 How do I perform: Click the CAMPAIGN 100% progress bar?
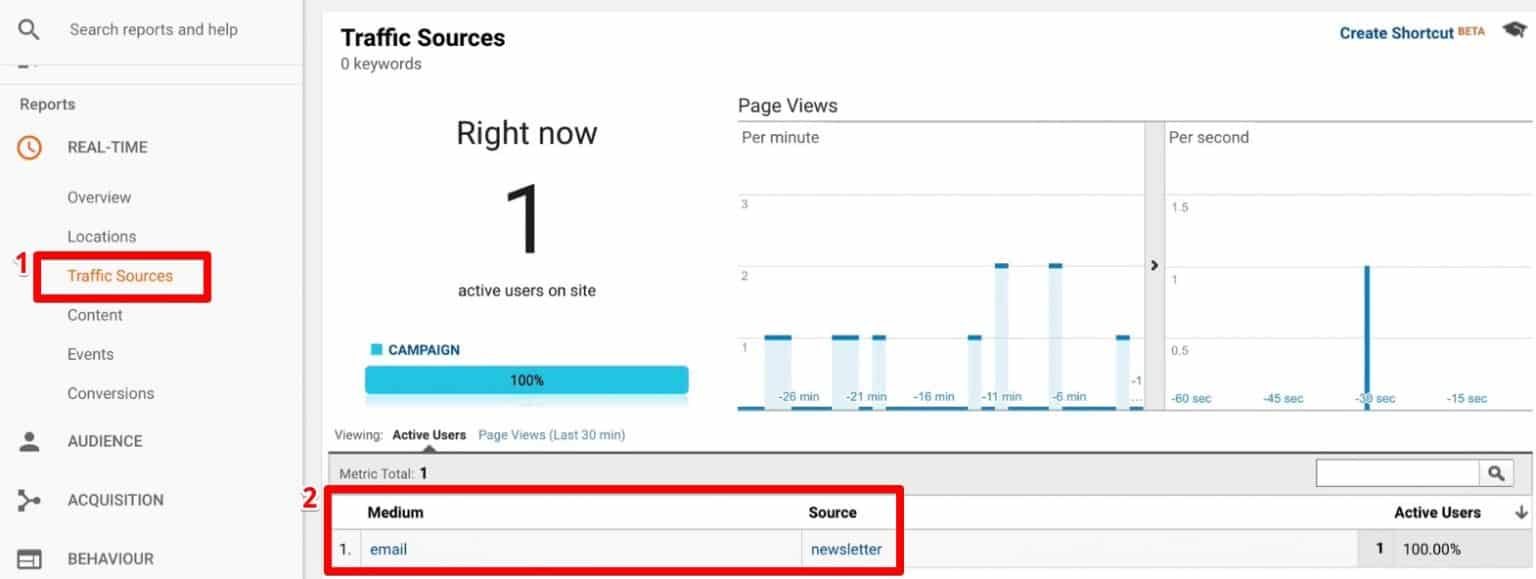[x=527, y=380]
